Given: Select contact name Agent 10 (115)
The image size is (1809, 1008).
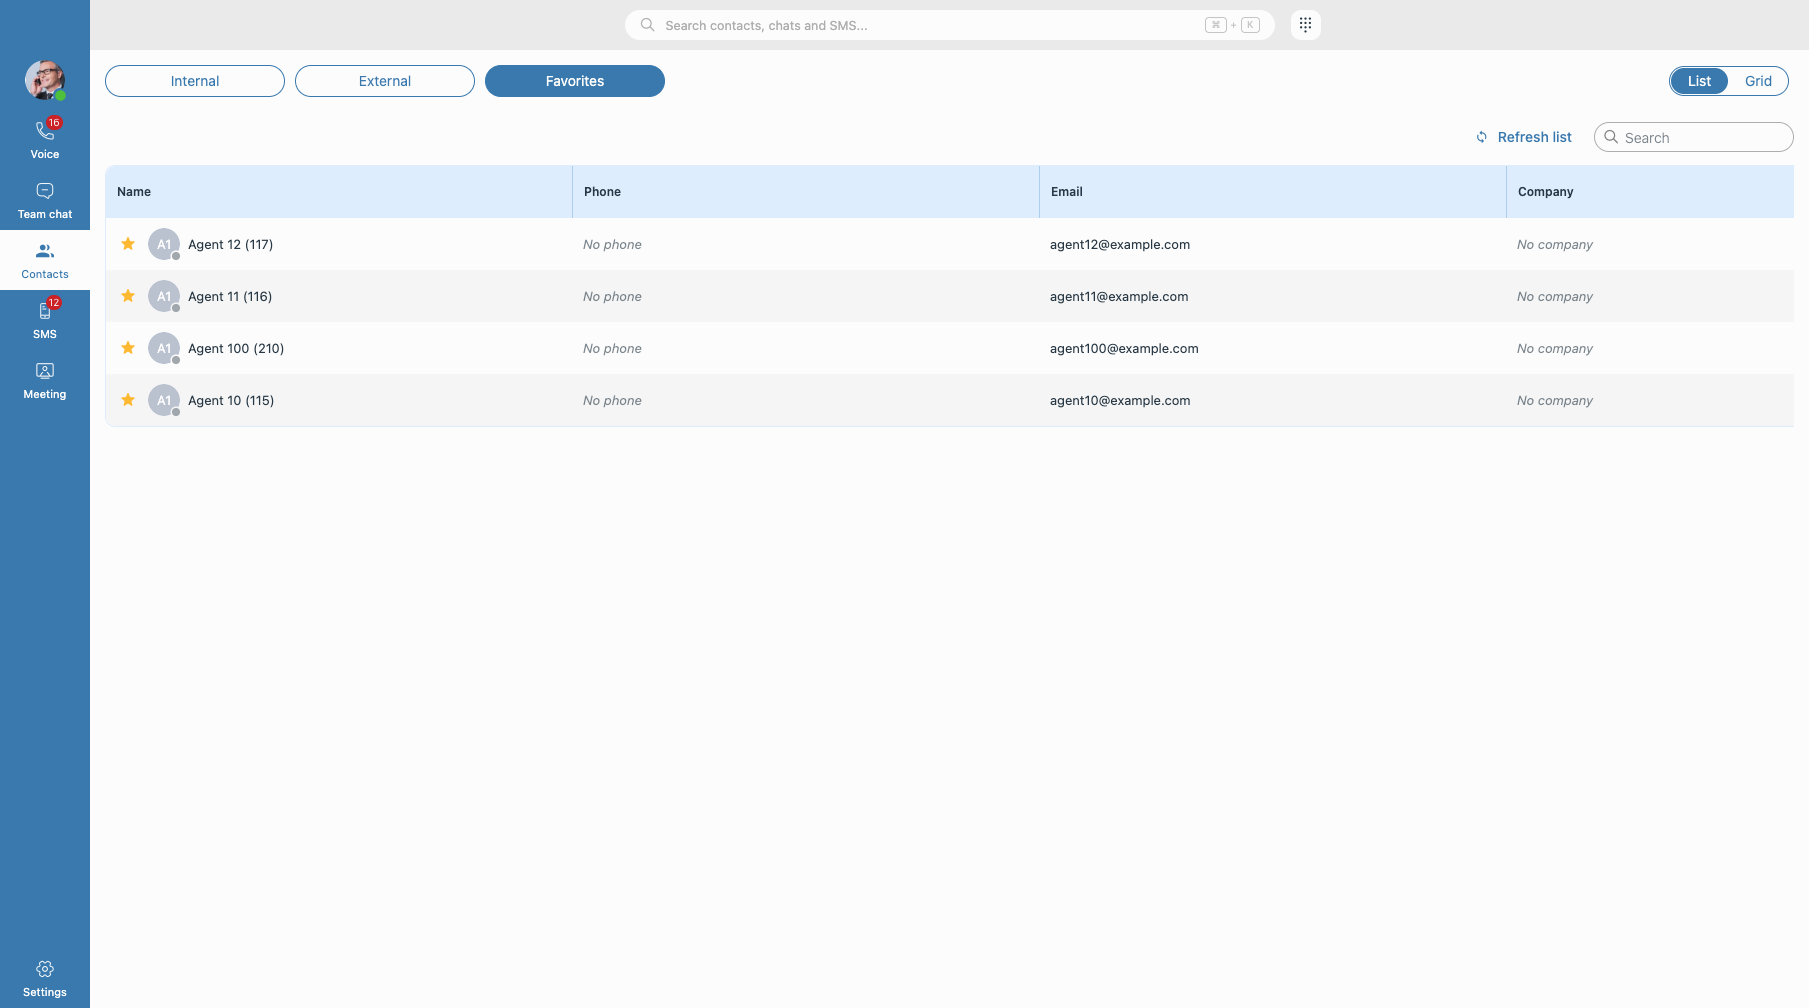Looking at the screenshot, I should 231,400.
